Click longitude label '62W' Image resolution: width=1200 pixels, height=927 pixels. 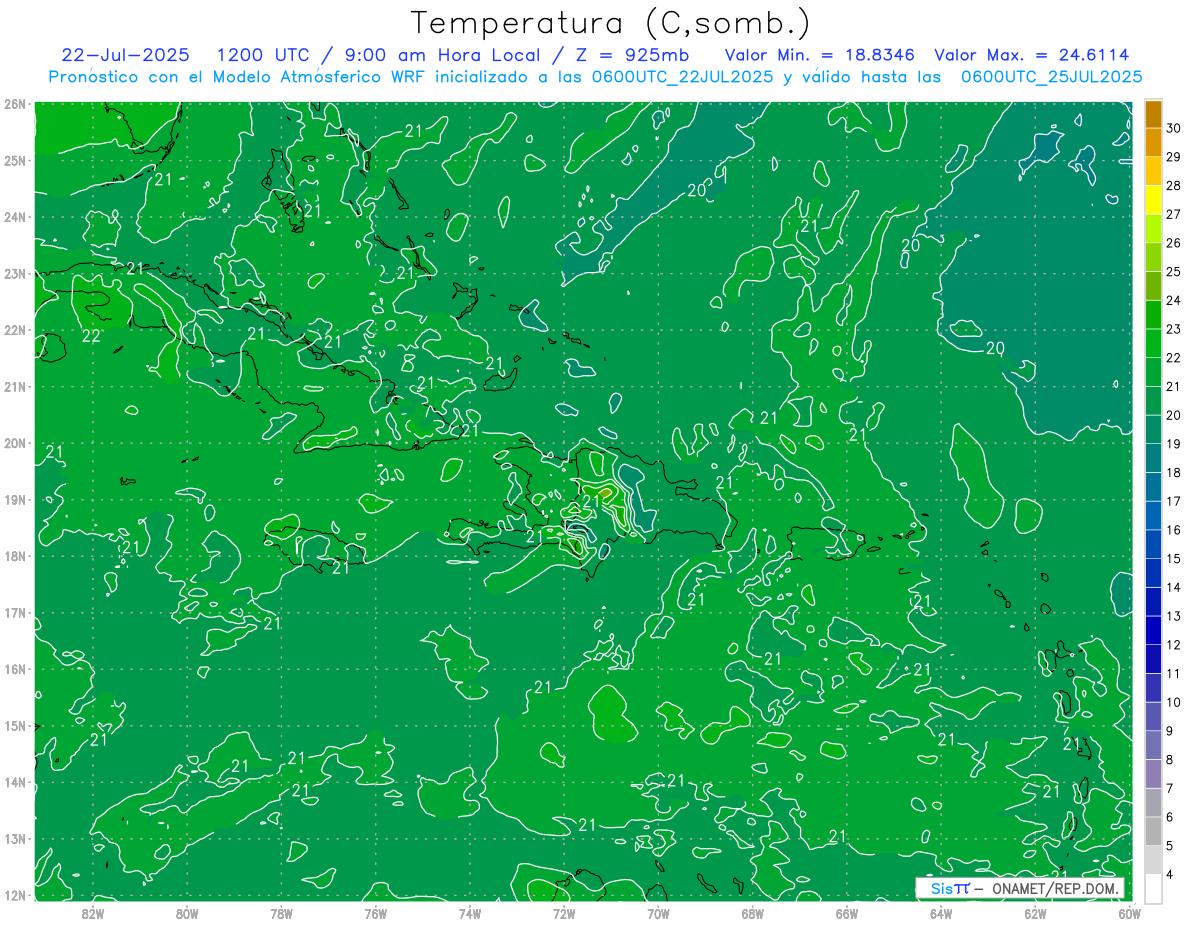coord(1035,913)
